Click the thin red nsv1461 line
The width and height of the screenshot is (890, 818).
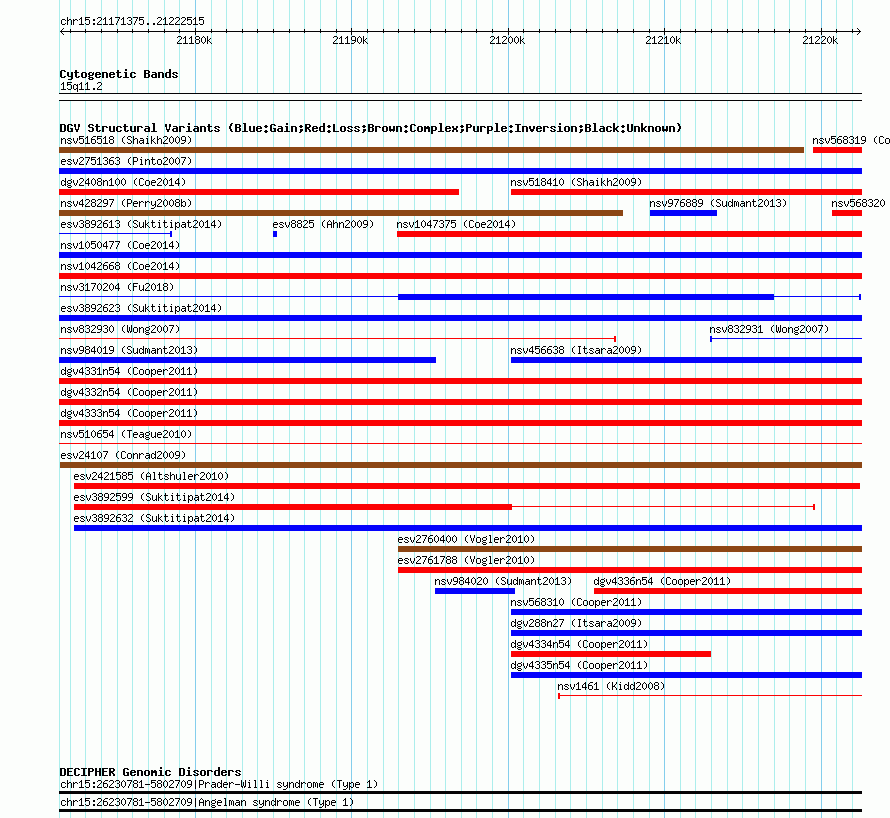(710, 696)
